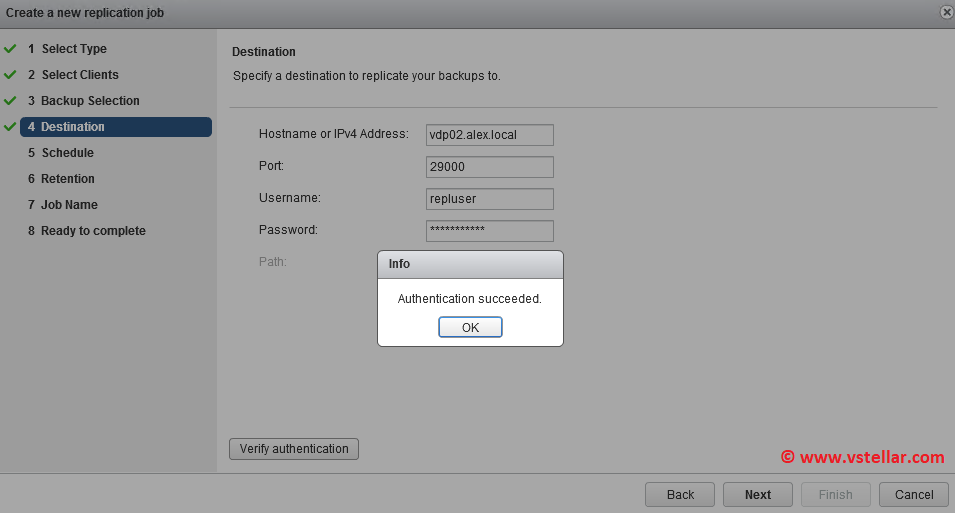Click OK in the Info dialog

coord(470,327)
